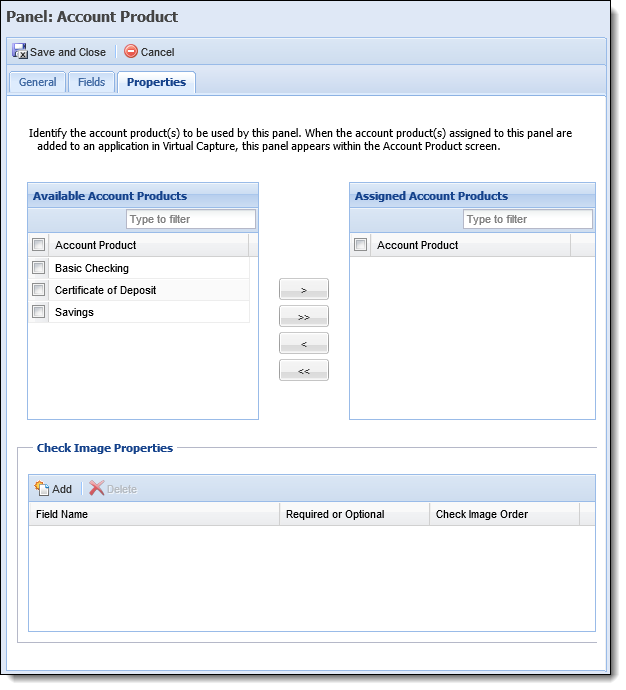
Task: Click Account Product header in Assigned list
Action: click(x=471, y=245)
